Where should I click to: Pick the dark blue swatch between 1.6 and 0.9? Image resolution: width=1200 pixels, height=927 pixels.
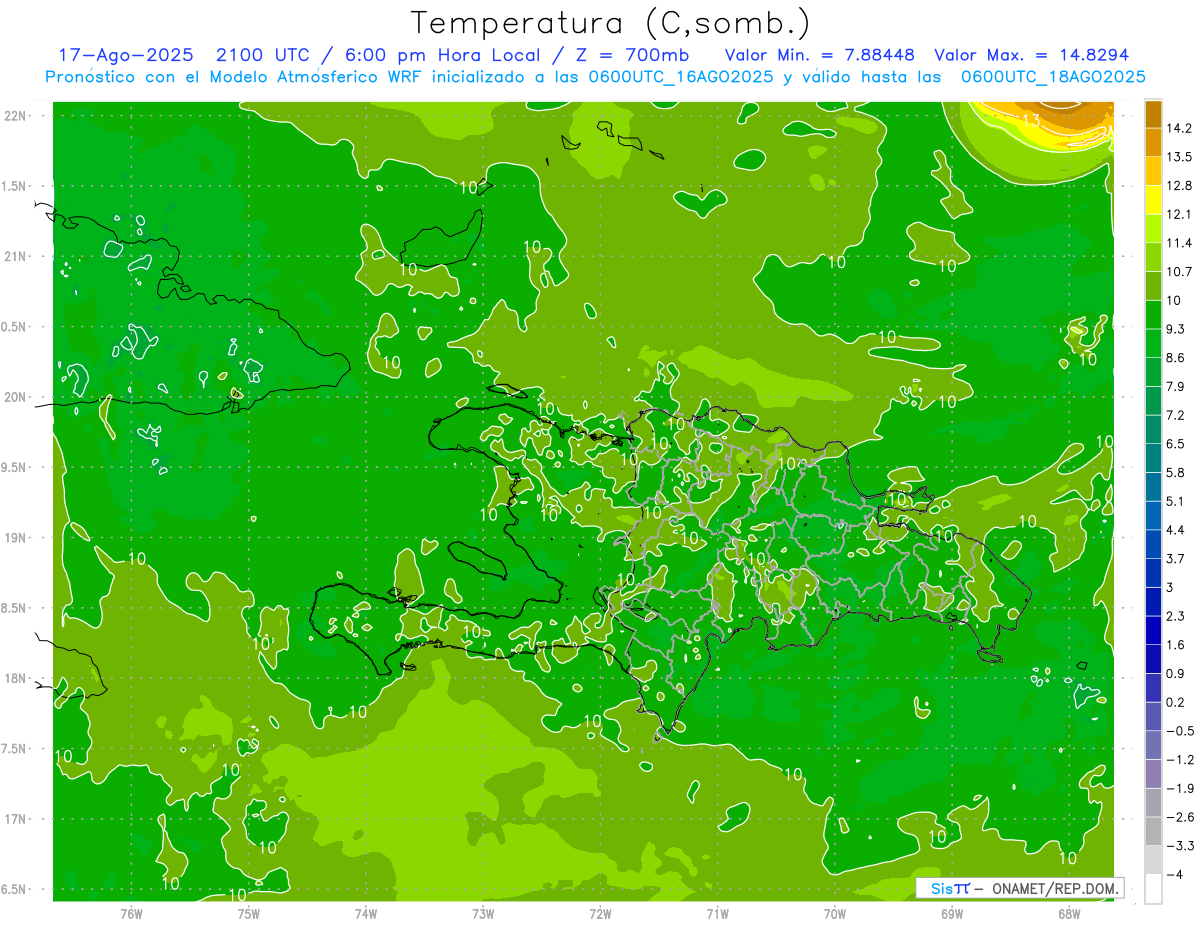click(x=1153, y=659)
